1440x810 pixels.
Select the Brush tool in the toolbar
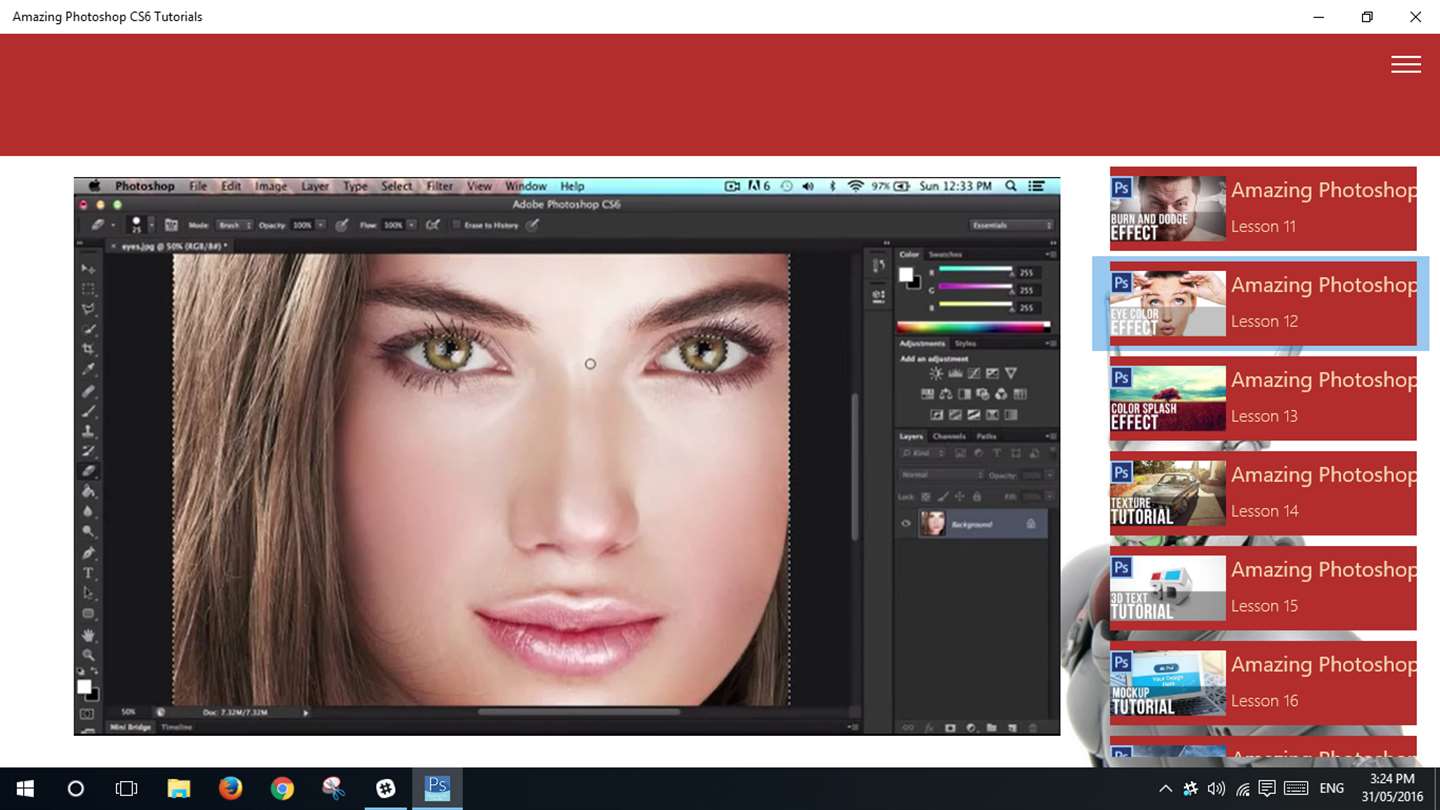pyautogui.click(x=88, y=411)
